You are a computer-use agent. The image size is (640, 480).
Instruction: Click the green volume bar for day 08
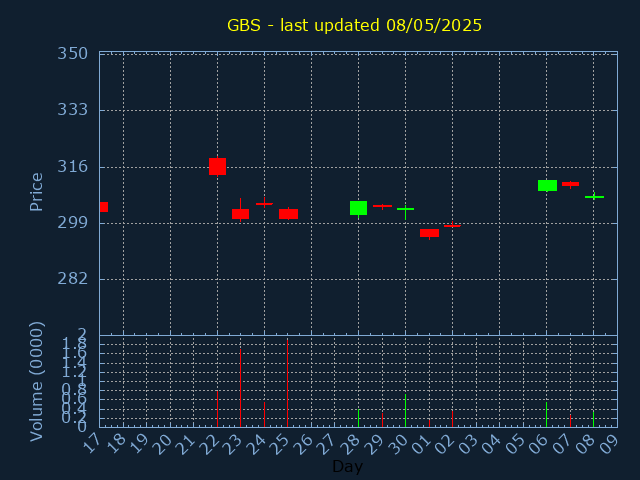pos(593,419)
